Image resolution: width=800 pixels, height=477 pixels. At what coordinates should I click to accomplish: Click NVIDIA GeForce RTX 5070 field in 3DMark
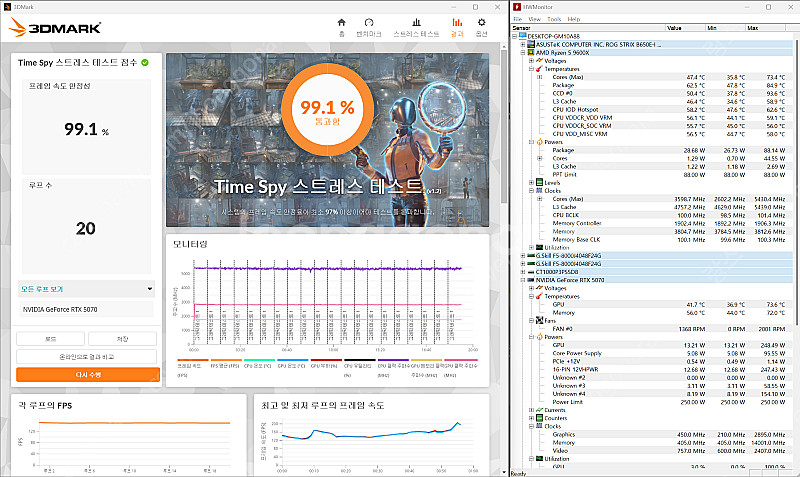coord(86,309)
